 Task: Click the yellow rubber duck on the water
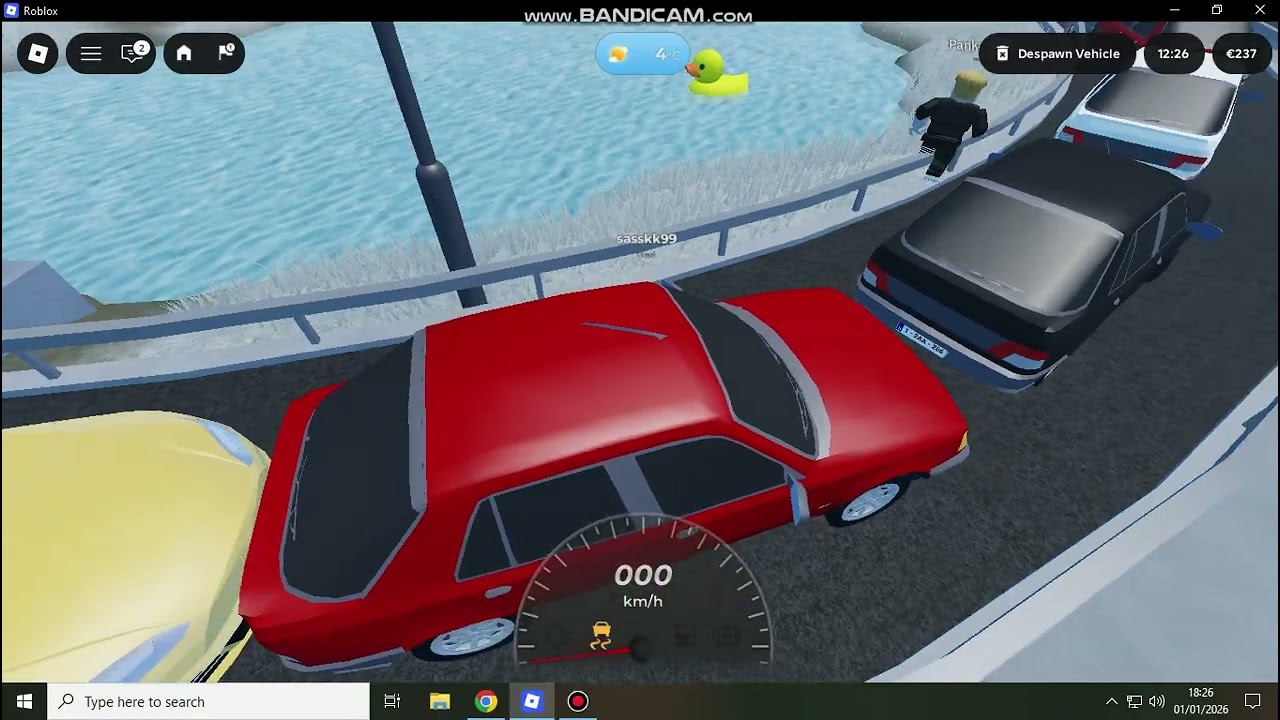coord(717,75)
